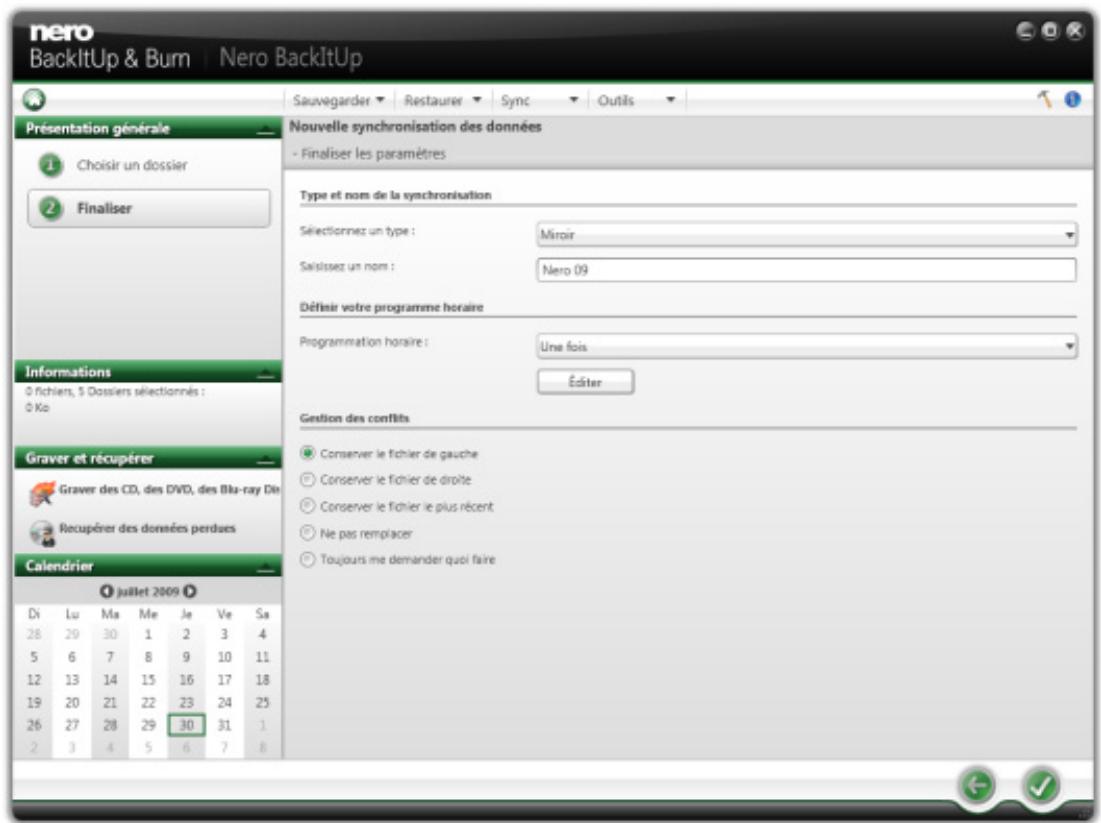This screenshot has height=823, width=1101.
Task: Open the Outils menu
Action: pyautogui.click(x=635, y=100)
